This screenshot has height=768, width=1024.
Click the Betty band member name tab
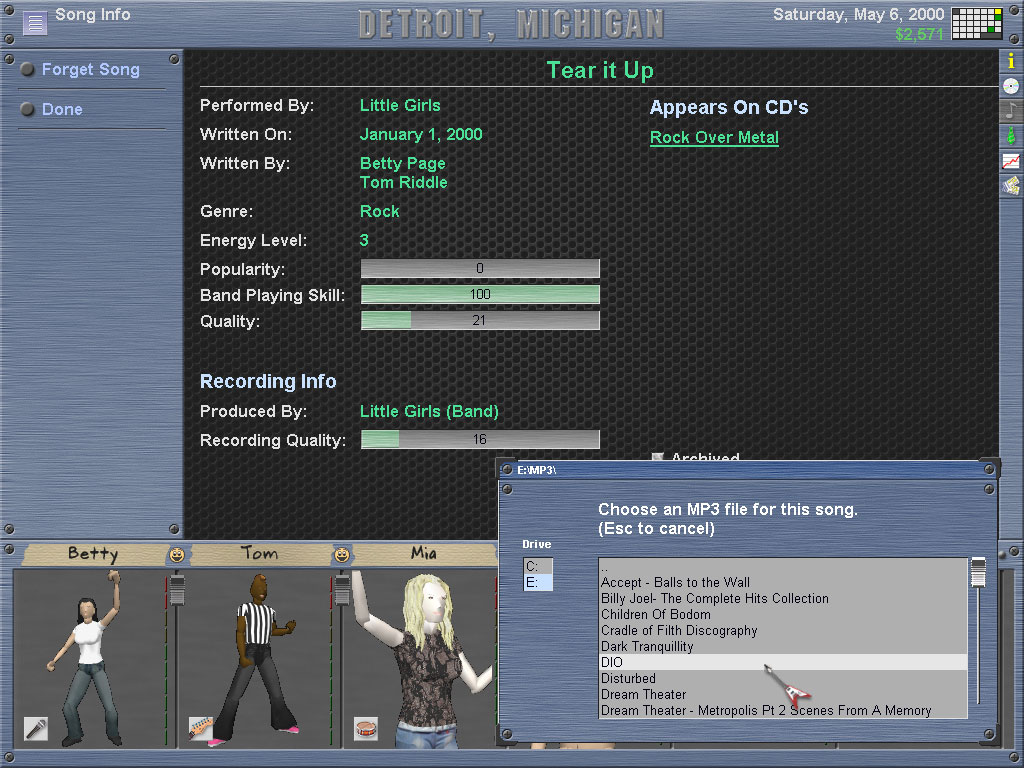(93, 554)
